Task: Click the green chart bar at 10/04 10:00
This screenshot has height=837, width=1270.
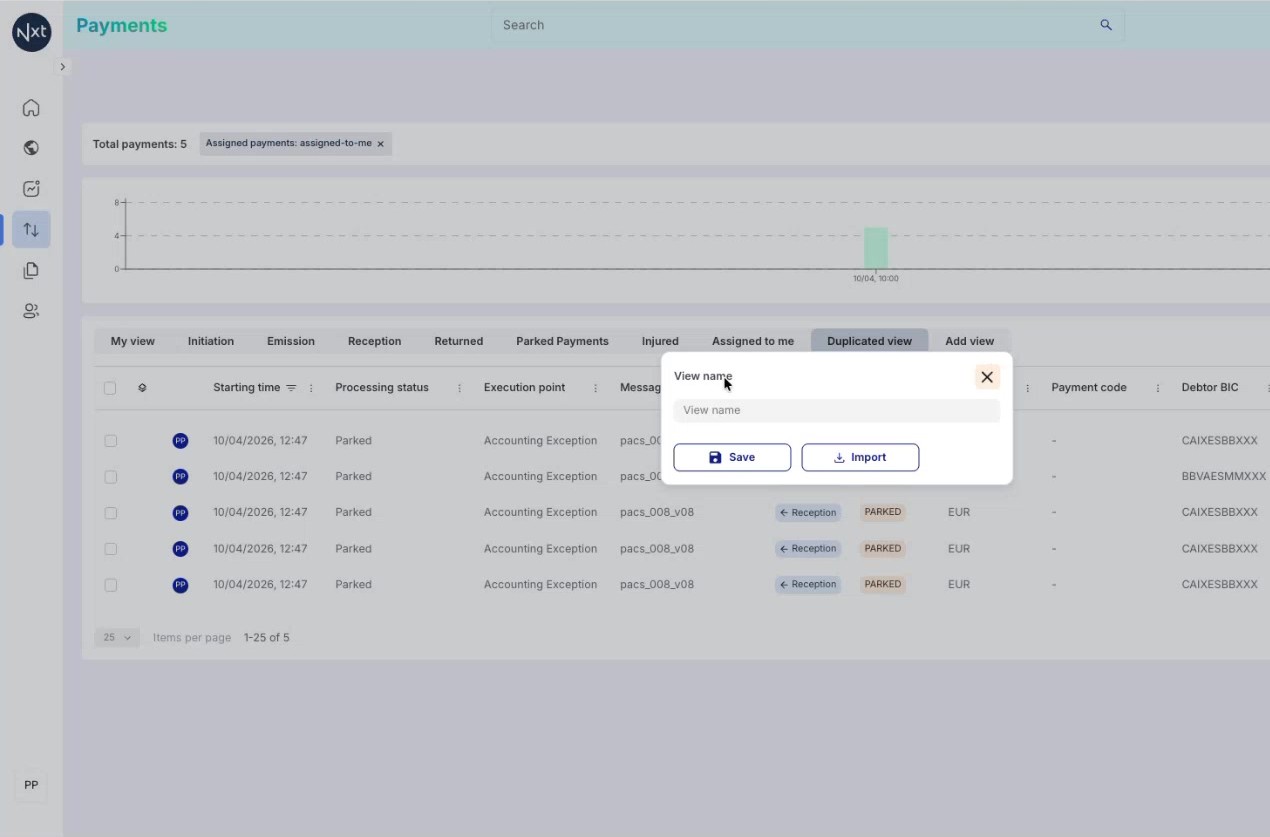Action: coord(876,248)
